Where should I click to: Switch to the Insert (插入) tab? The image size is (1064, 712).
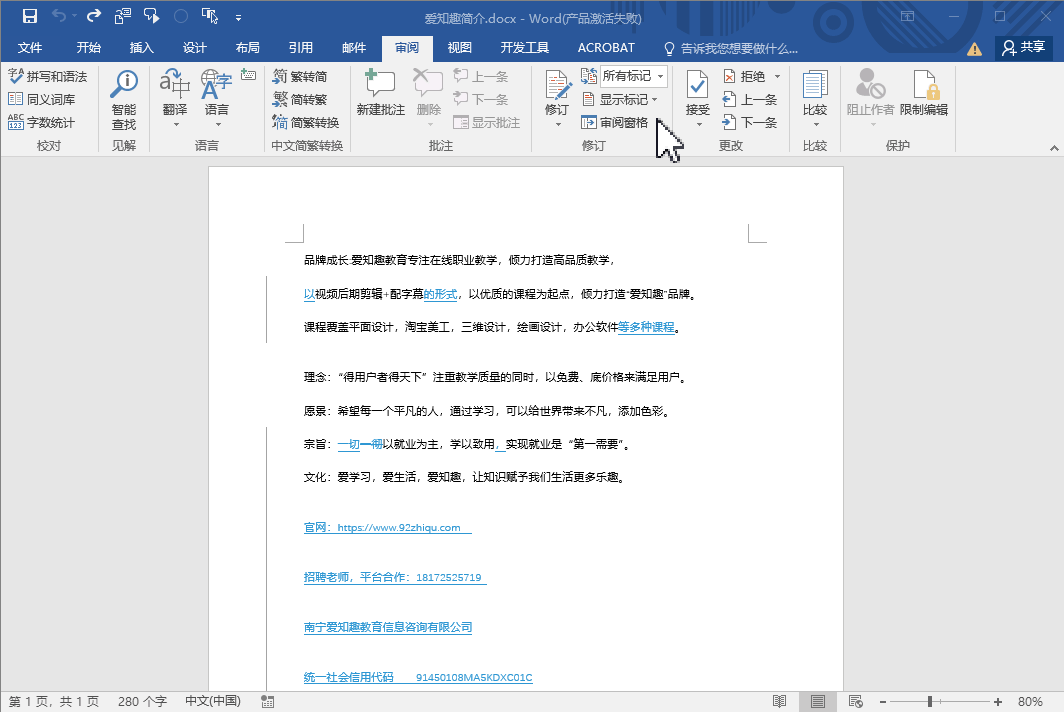pos(141,48)
